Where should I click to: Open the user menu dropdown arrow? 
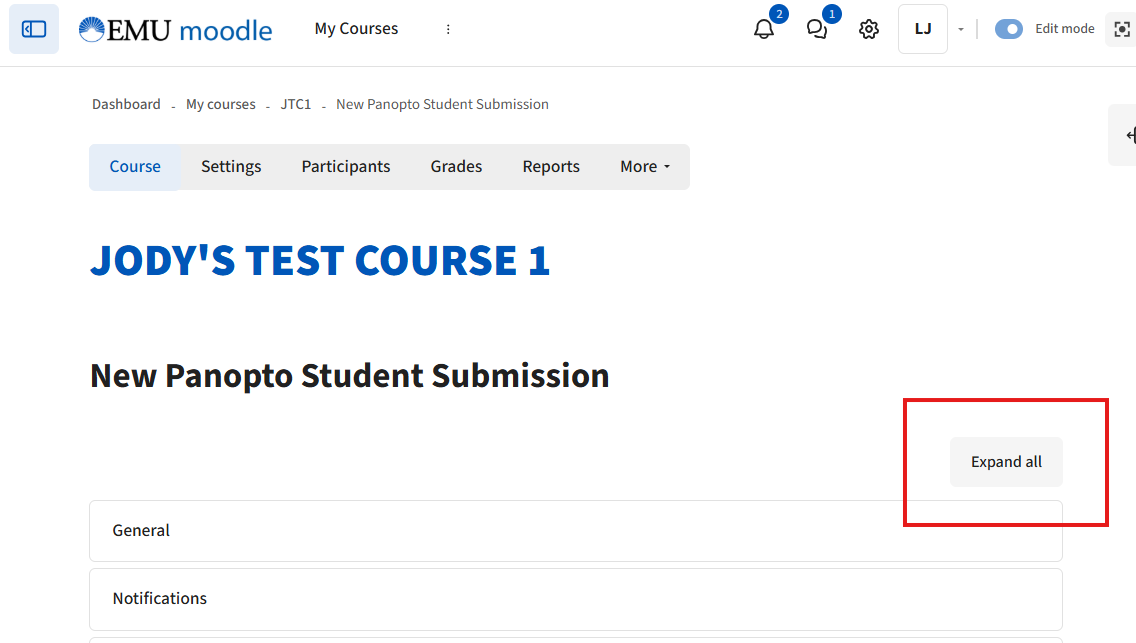tap(961, 29)
